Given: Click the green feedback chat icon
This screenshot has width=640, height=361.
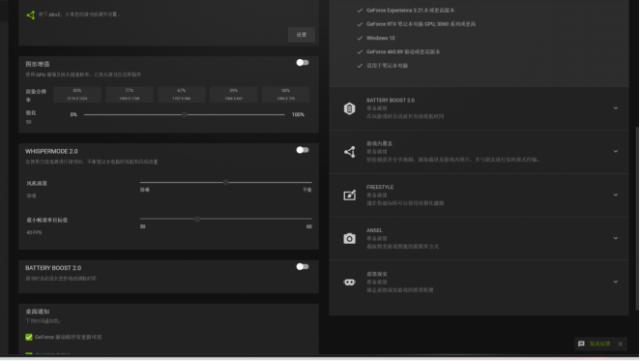Looking at the screenshot, I should coord(581,344).
